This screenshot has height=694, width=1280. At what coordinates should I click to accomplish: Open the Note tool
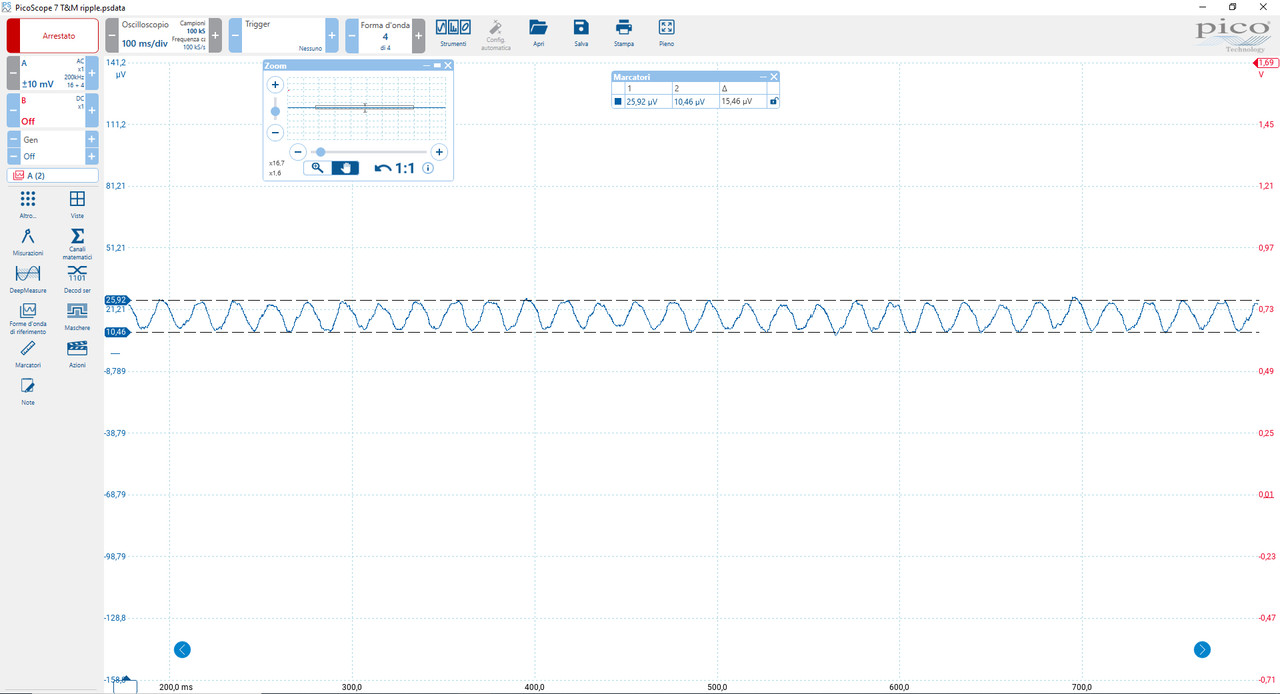coord(28,392)
